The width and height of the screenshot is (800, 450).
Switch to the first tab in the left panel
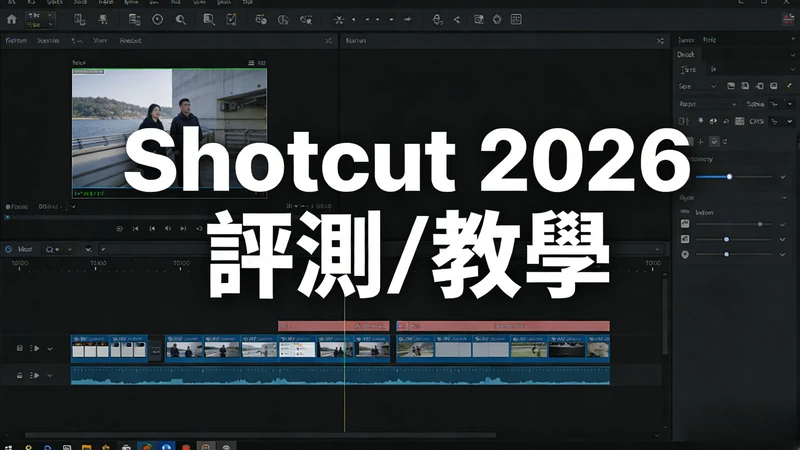click(x=16, y=41)
